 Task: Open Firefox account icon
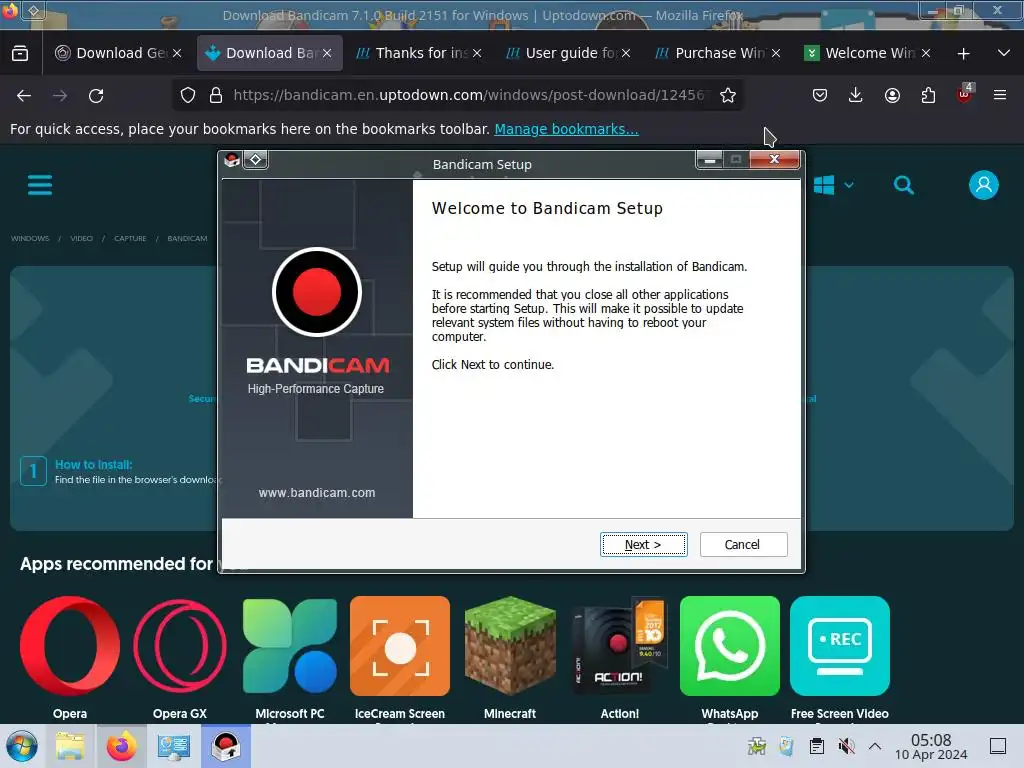[892, 95]
